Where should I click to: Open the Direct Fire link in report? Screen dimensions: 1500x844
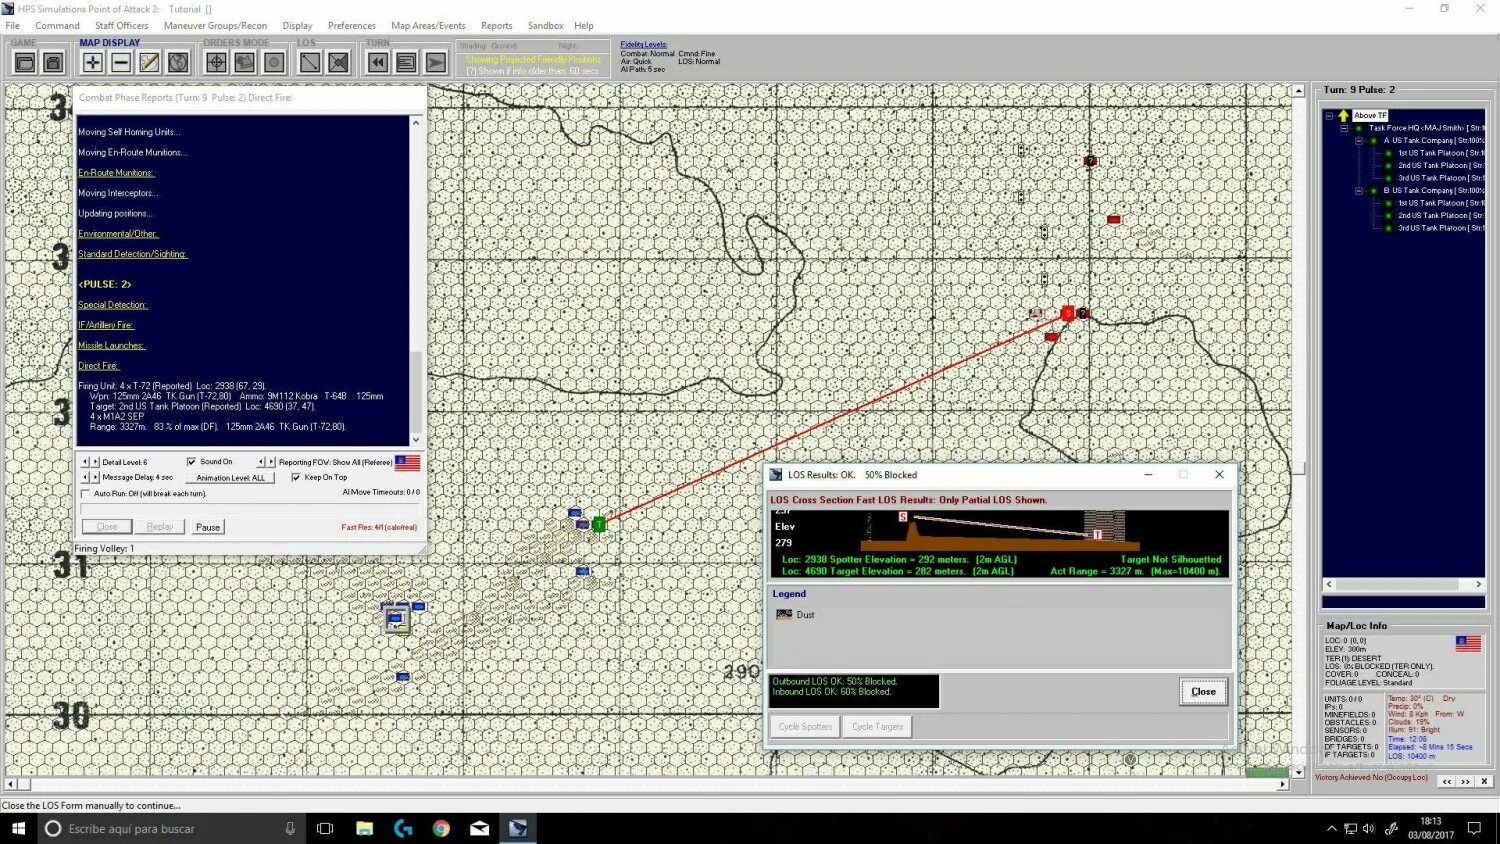click(x=98, y=366)
